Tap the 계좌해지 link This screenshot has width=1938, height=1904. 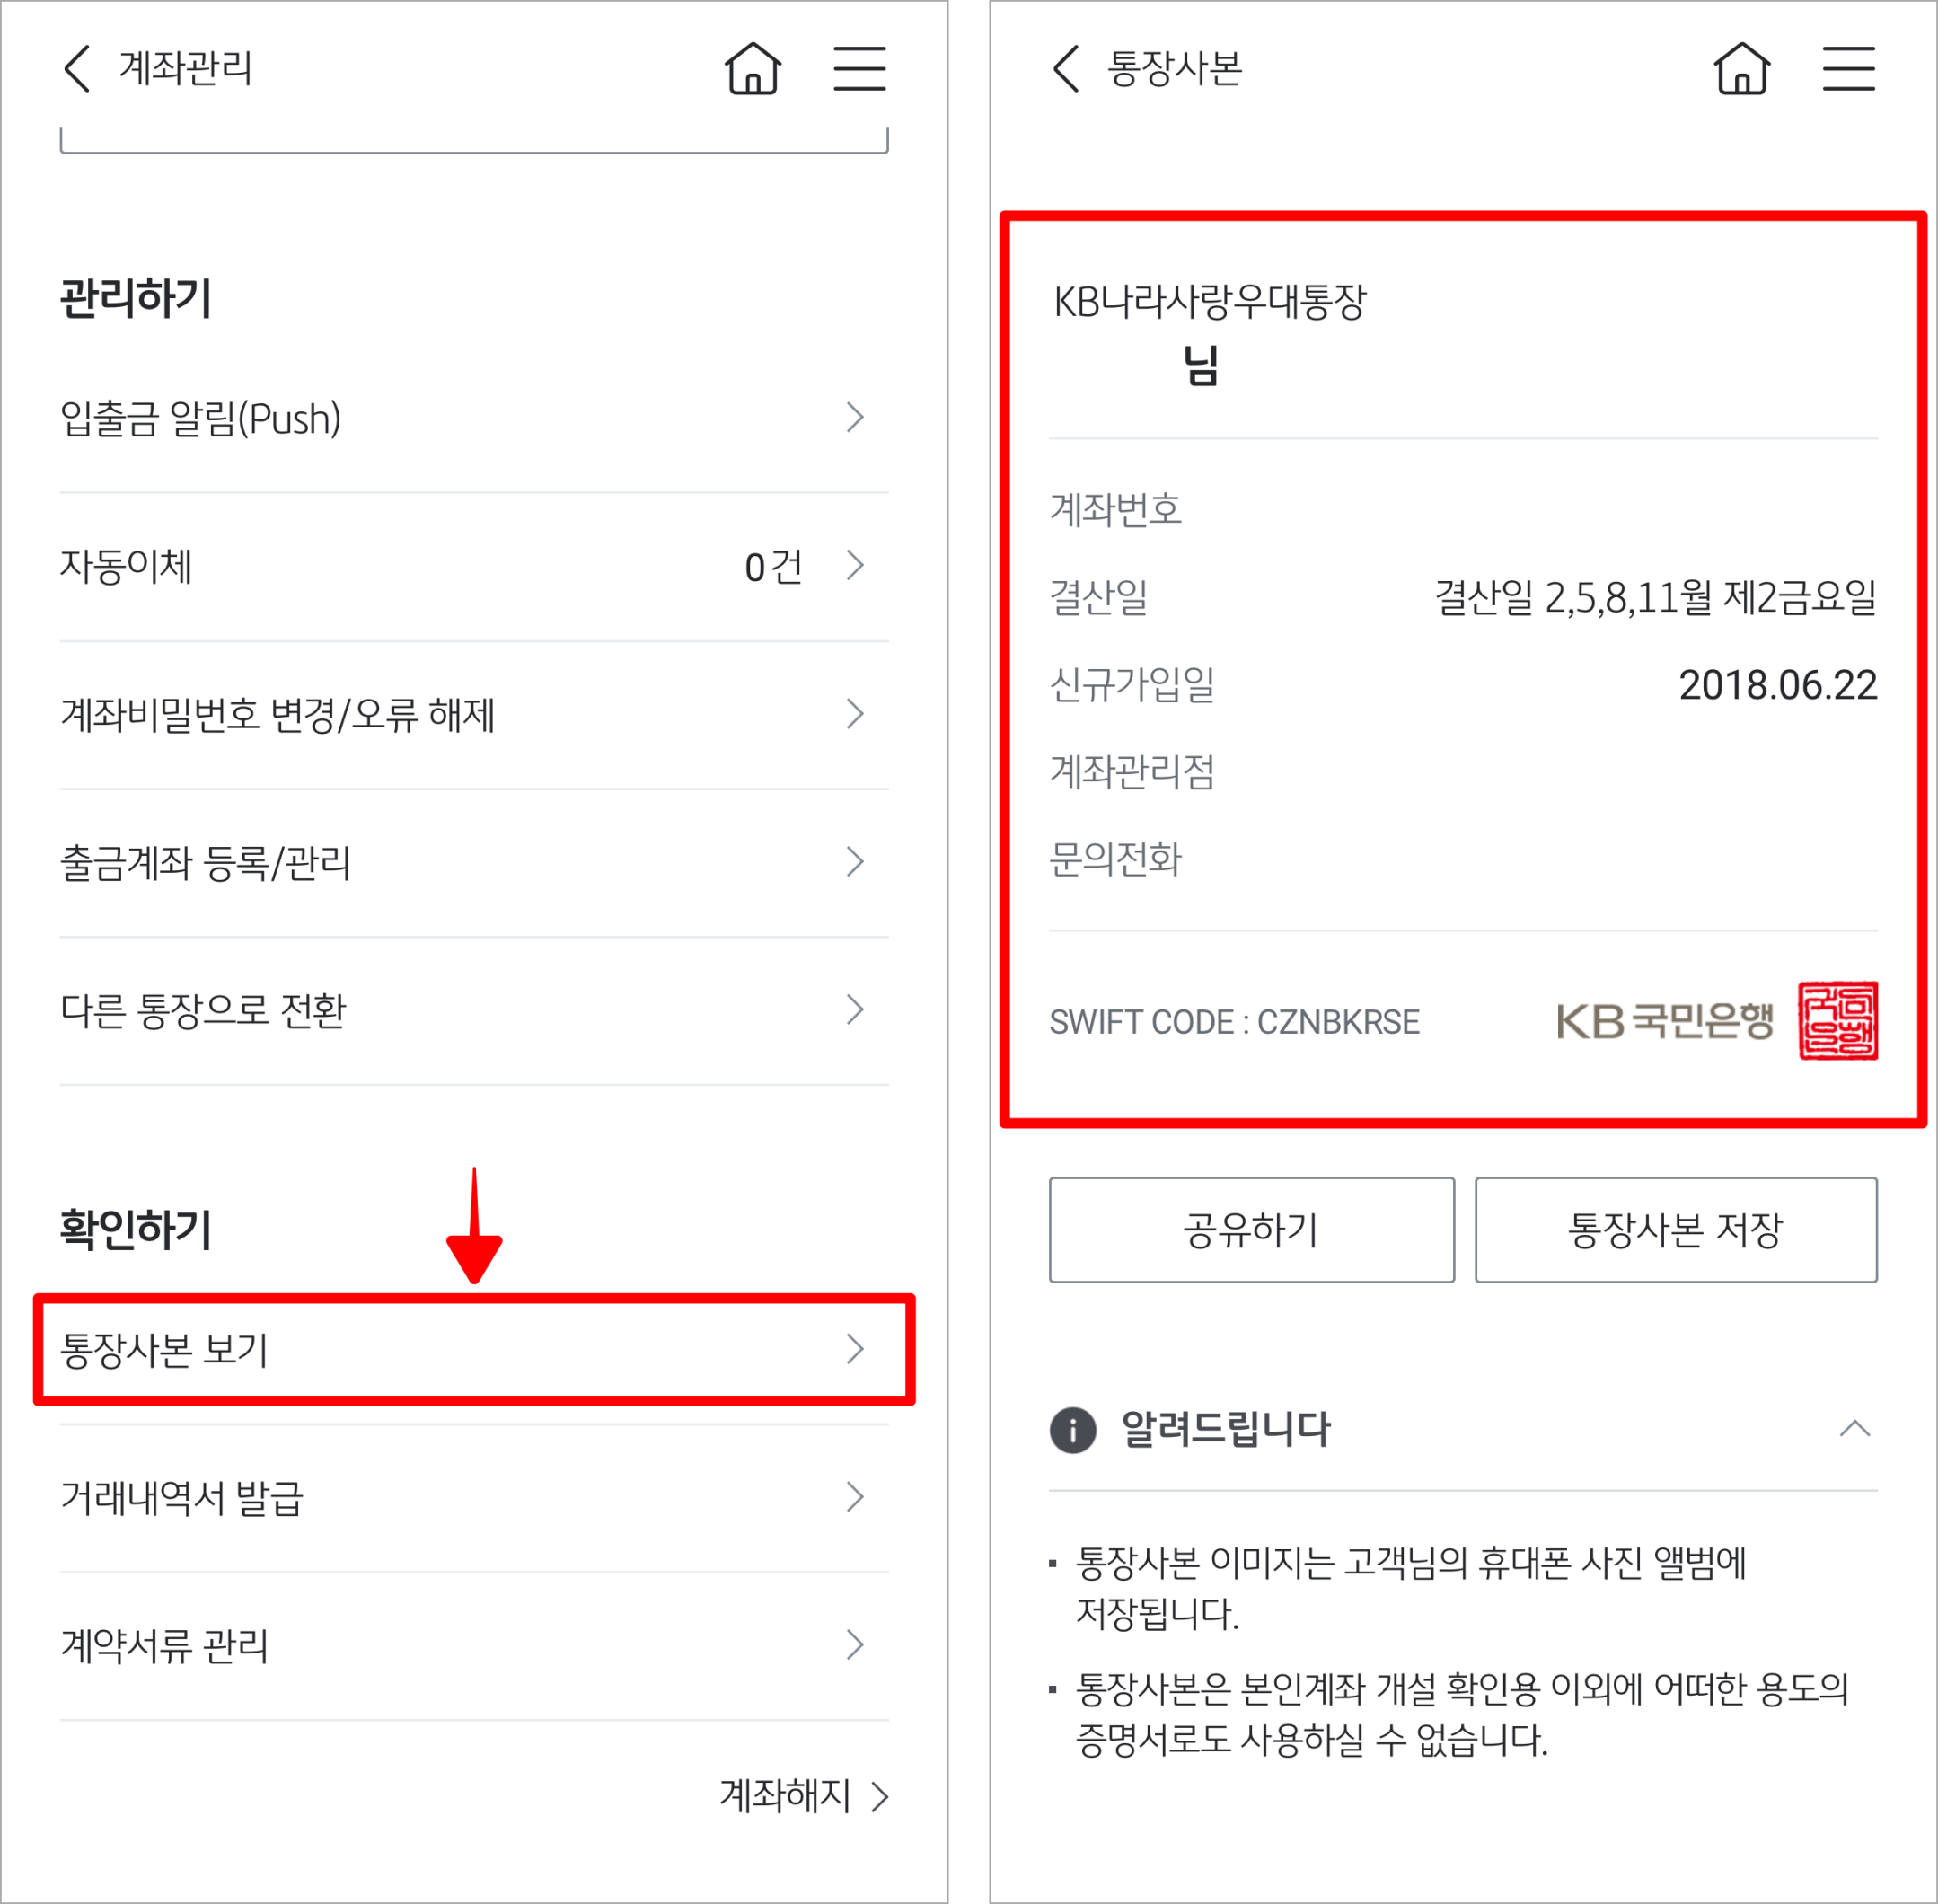(x=804, y=1796)
